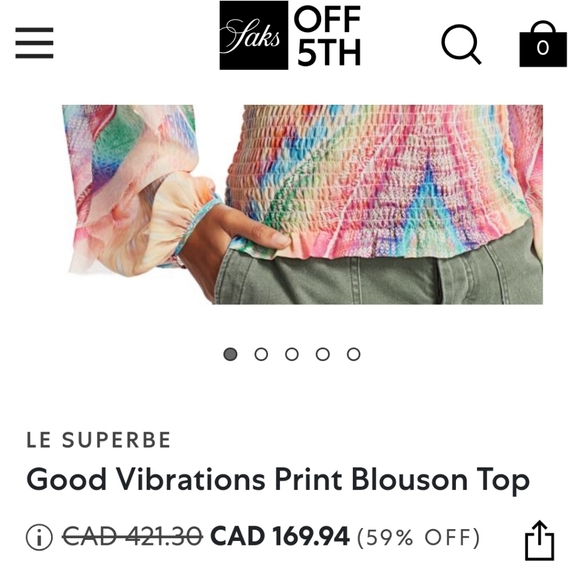
Task: Tap the blouson top product photo
Action: tap(302, 205)
